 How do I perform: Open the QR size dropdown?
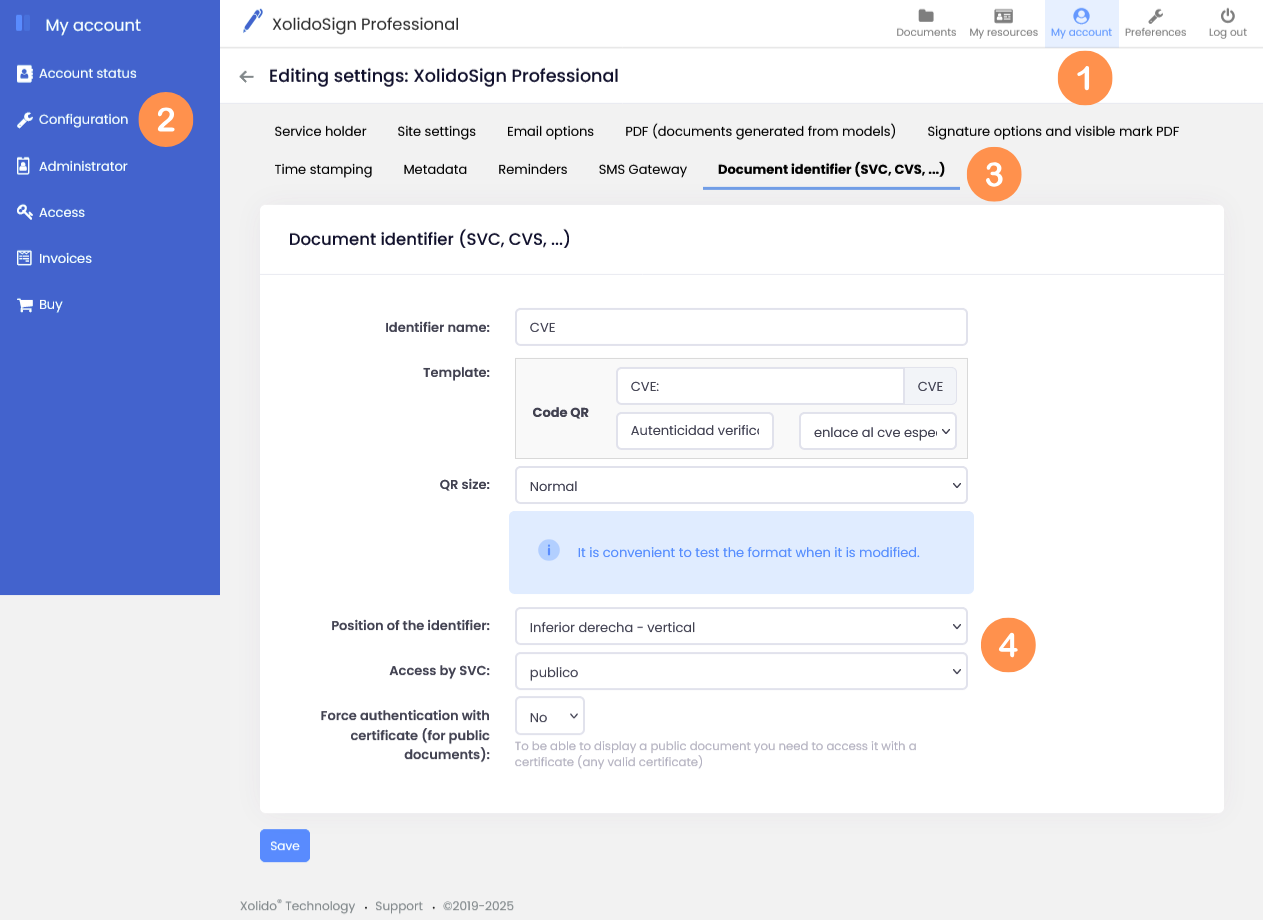coord(741,485)
